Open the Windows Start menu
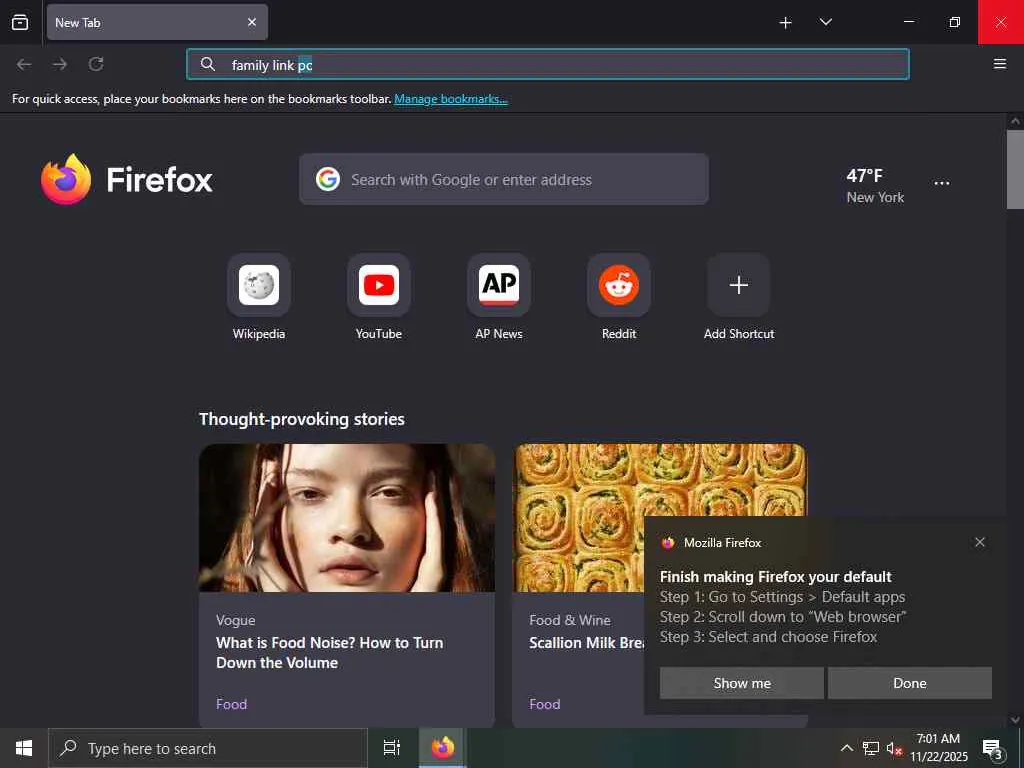 coord(24,748)
